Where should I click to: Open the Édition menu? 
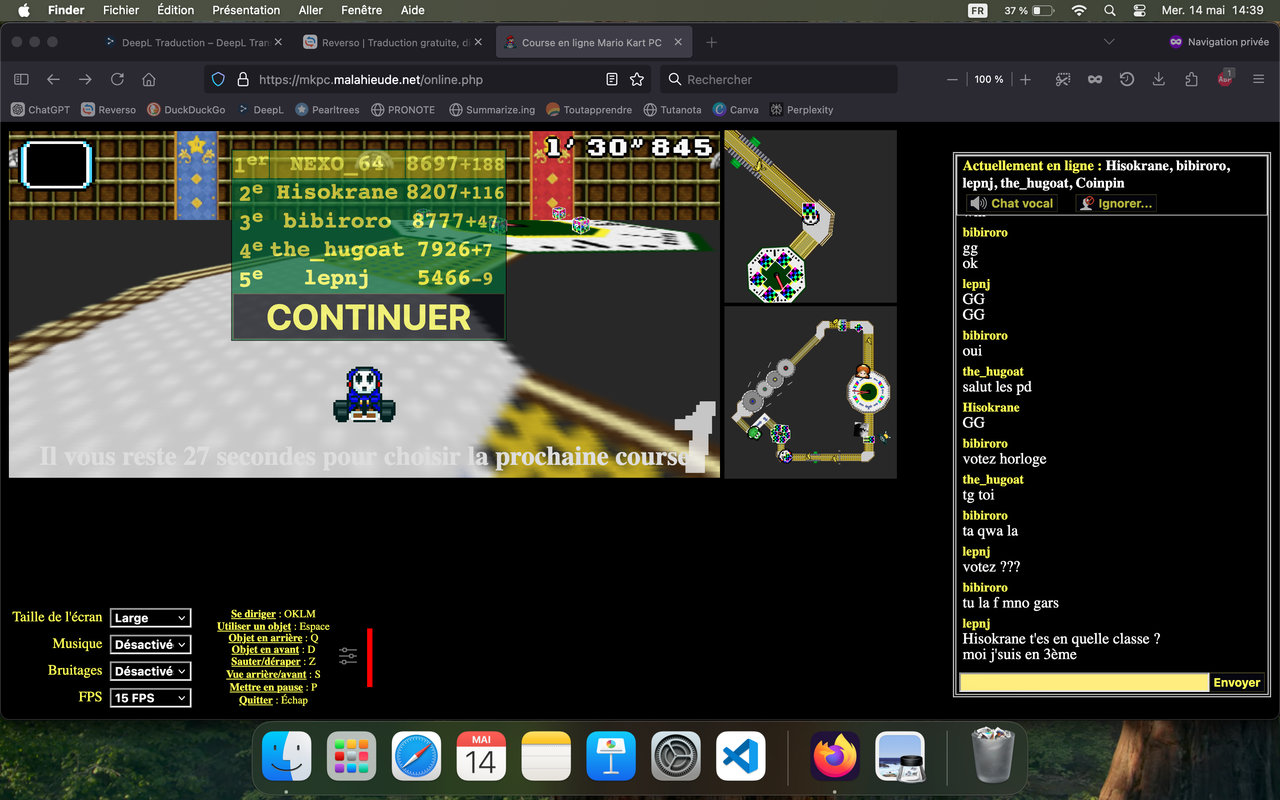point(176,10)
